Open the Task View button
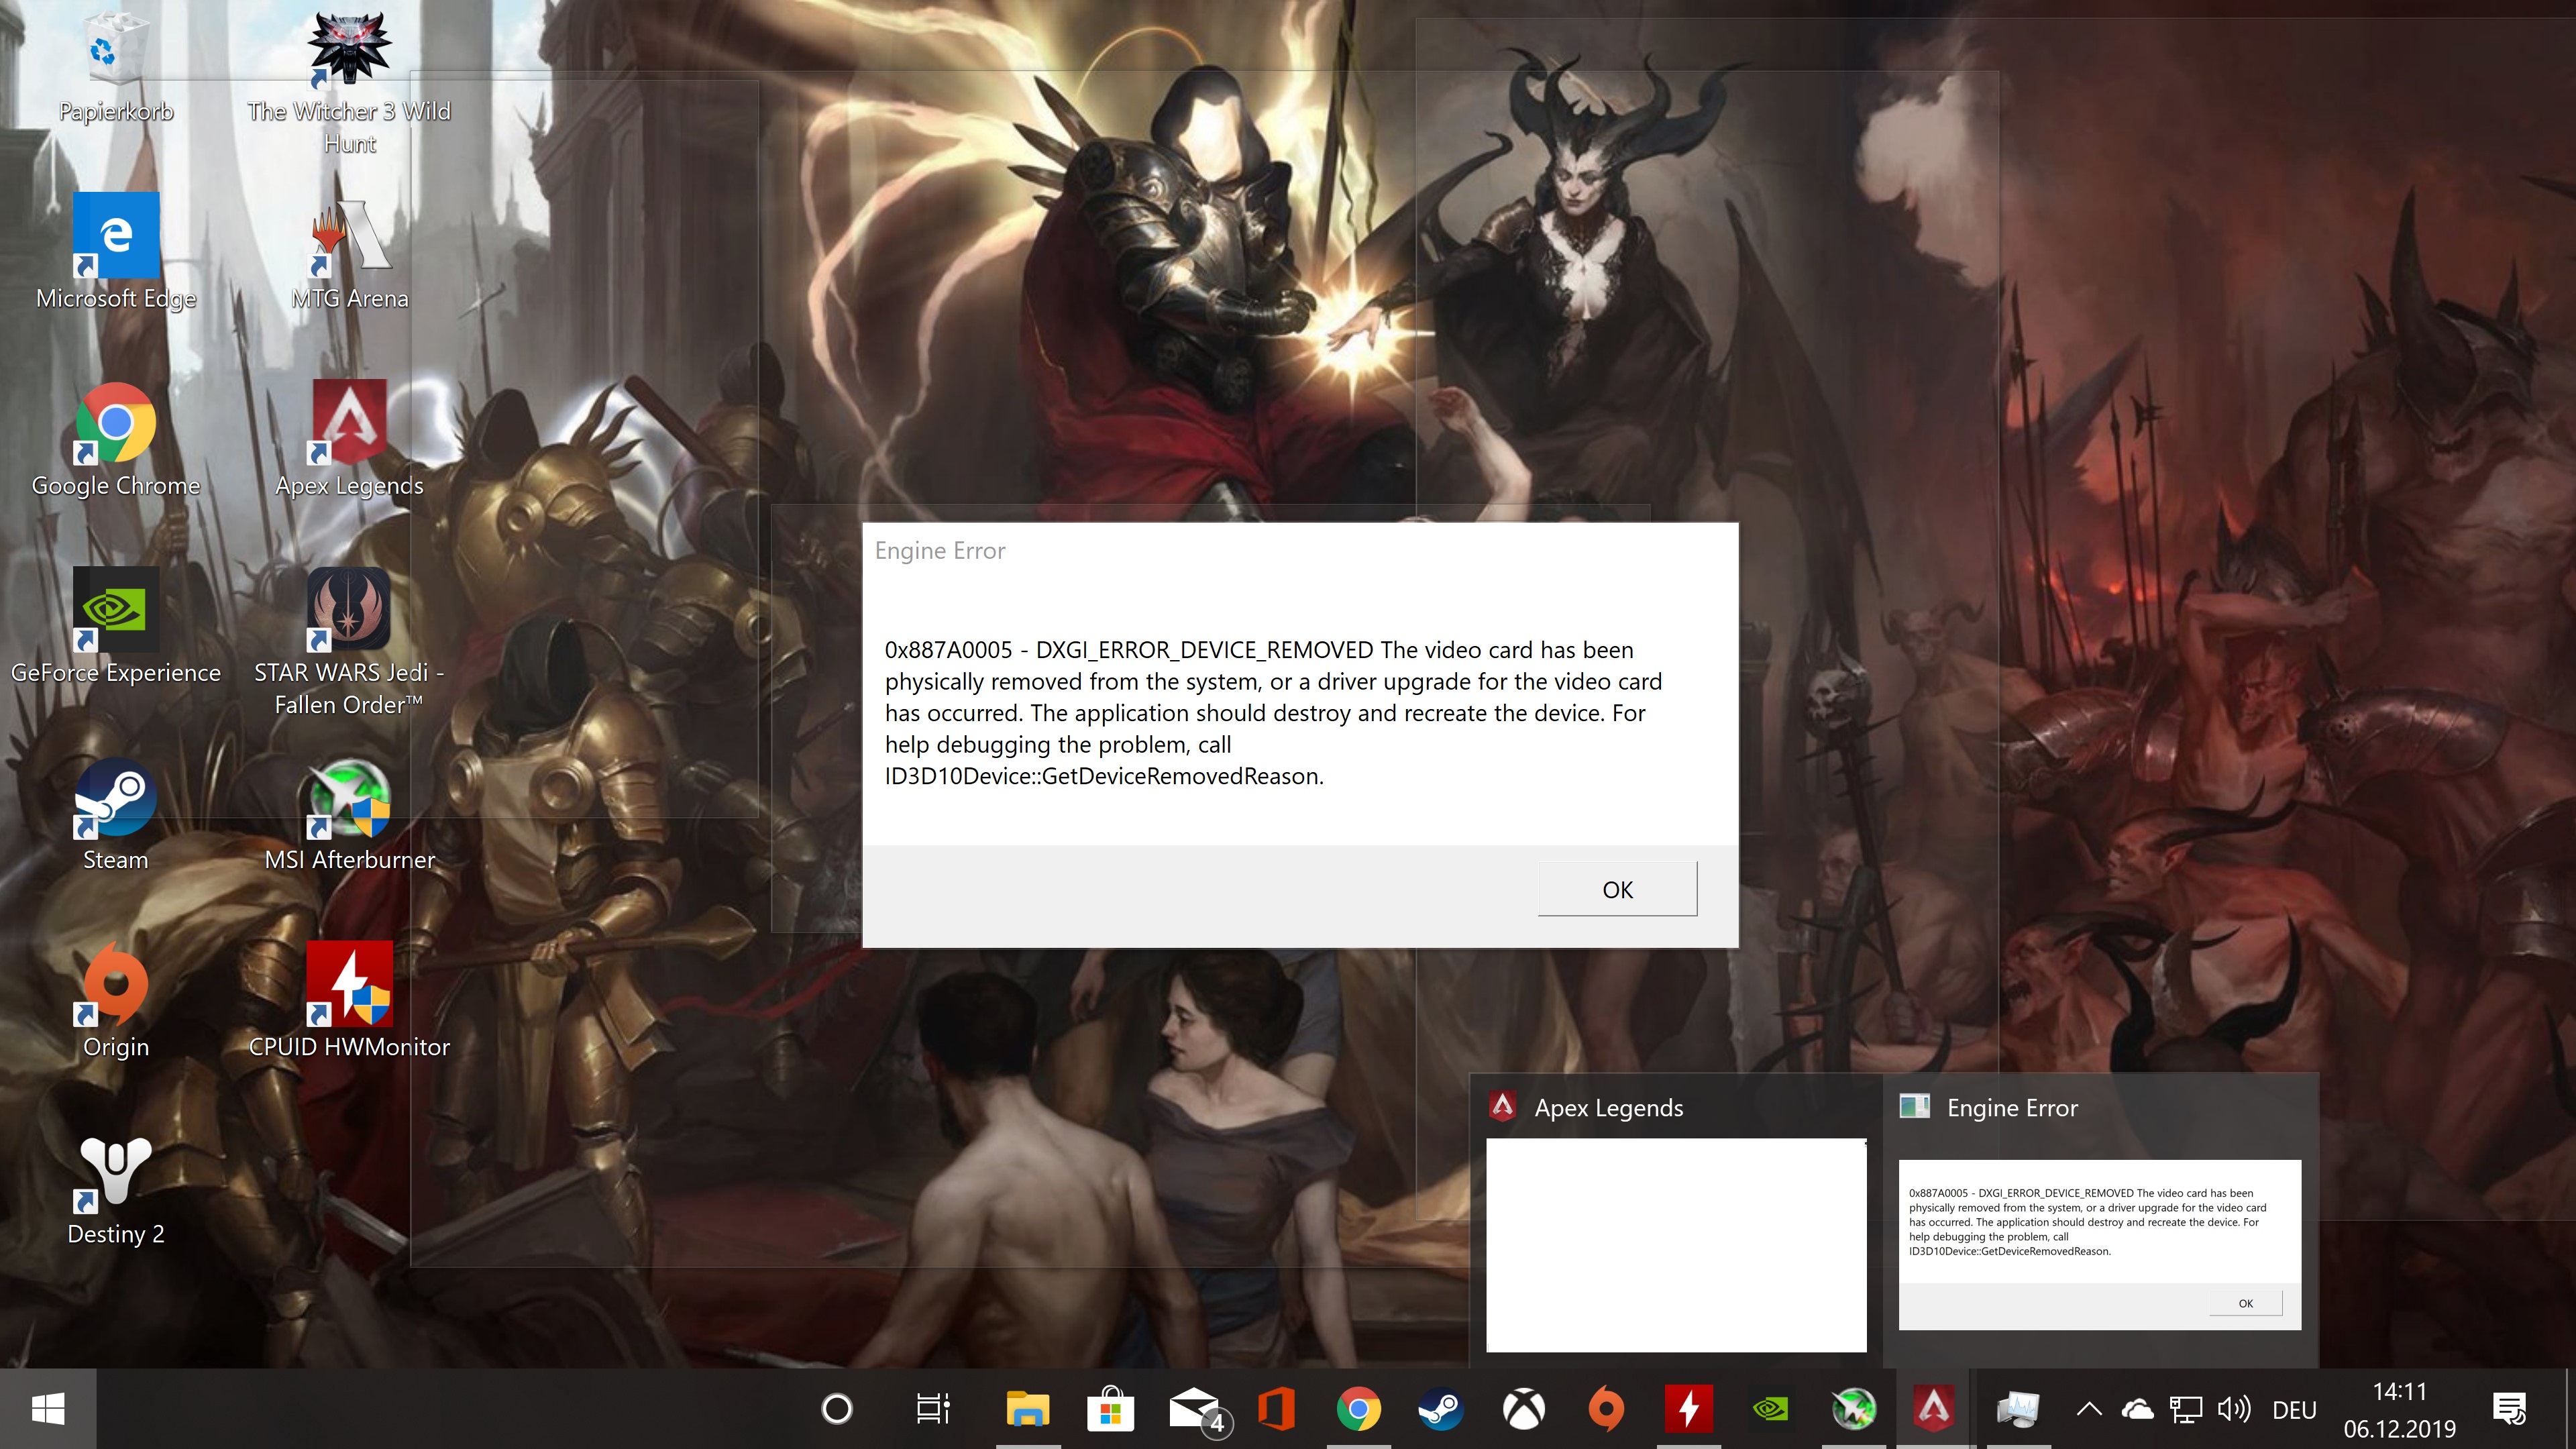 932,1409
